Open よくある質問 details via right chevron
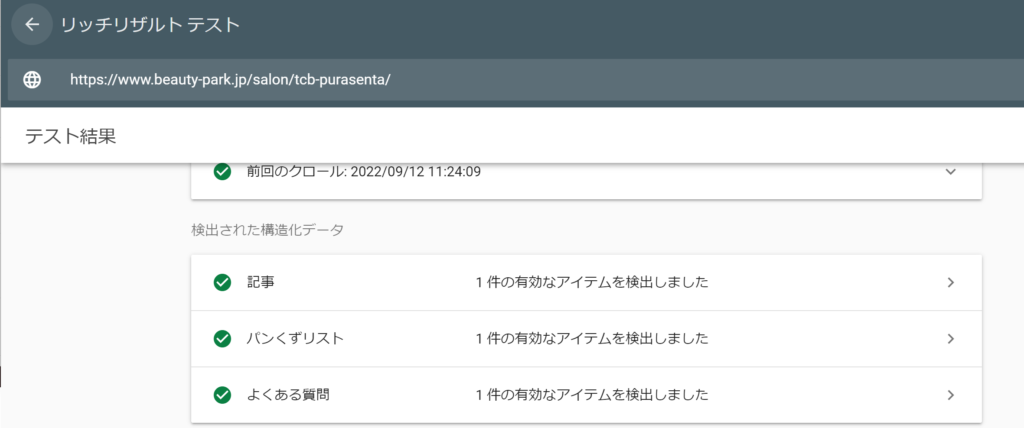 click(951, 395)
